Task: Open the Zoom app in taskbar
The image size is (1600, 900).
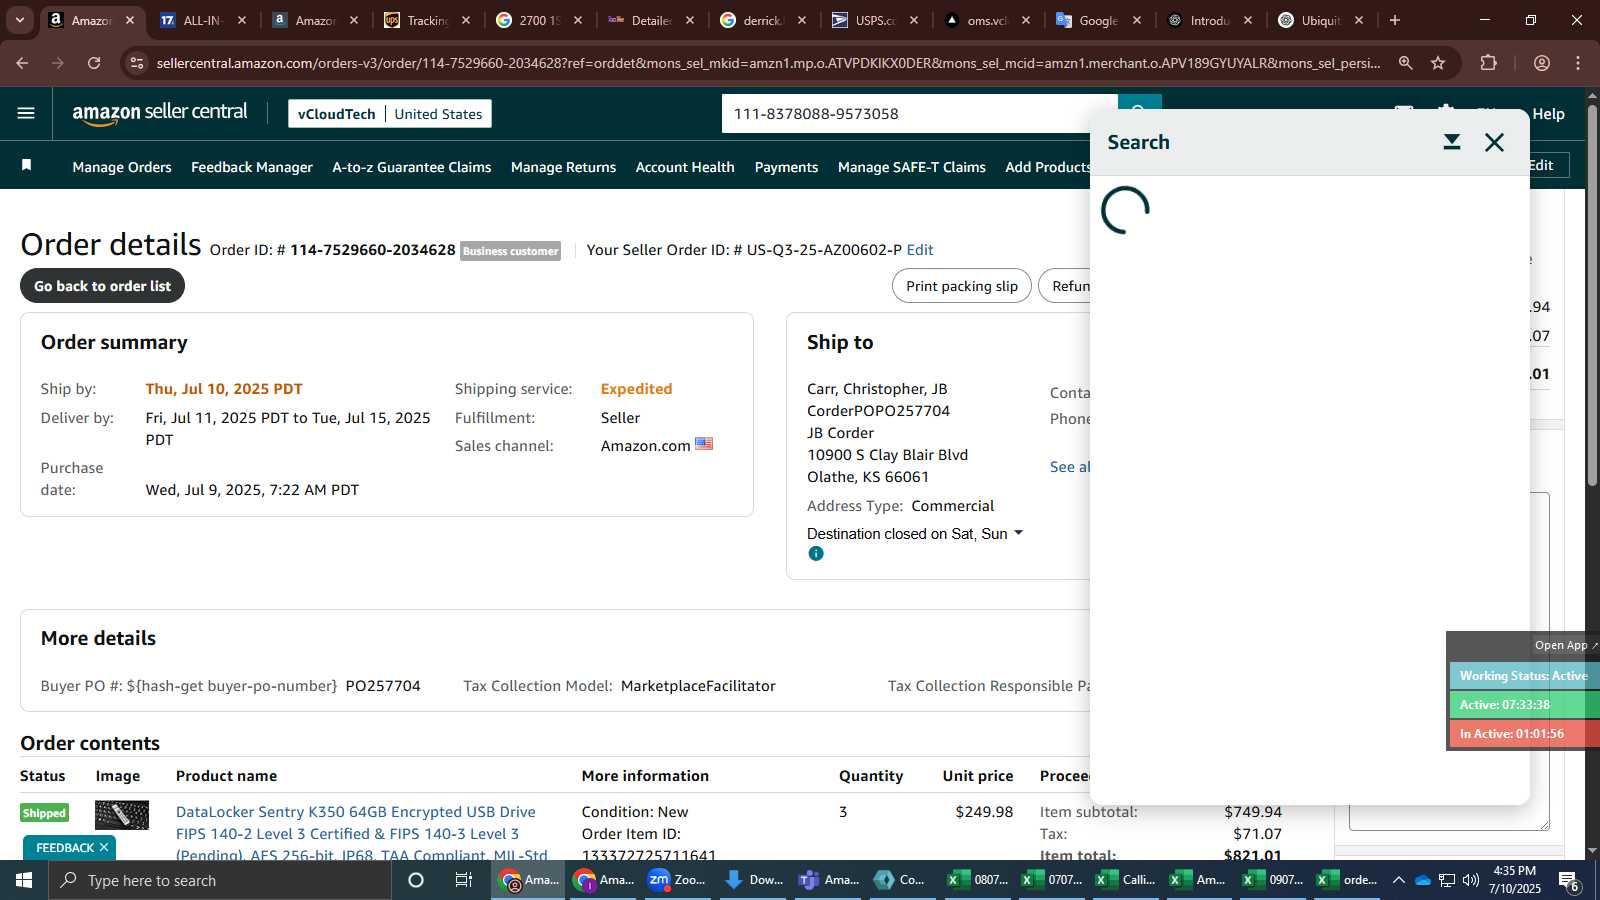Action: (x=677, y=880)
